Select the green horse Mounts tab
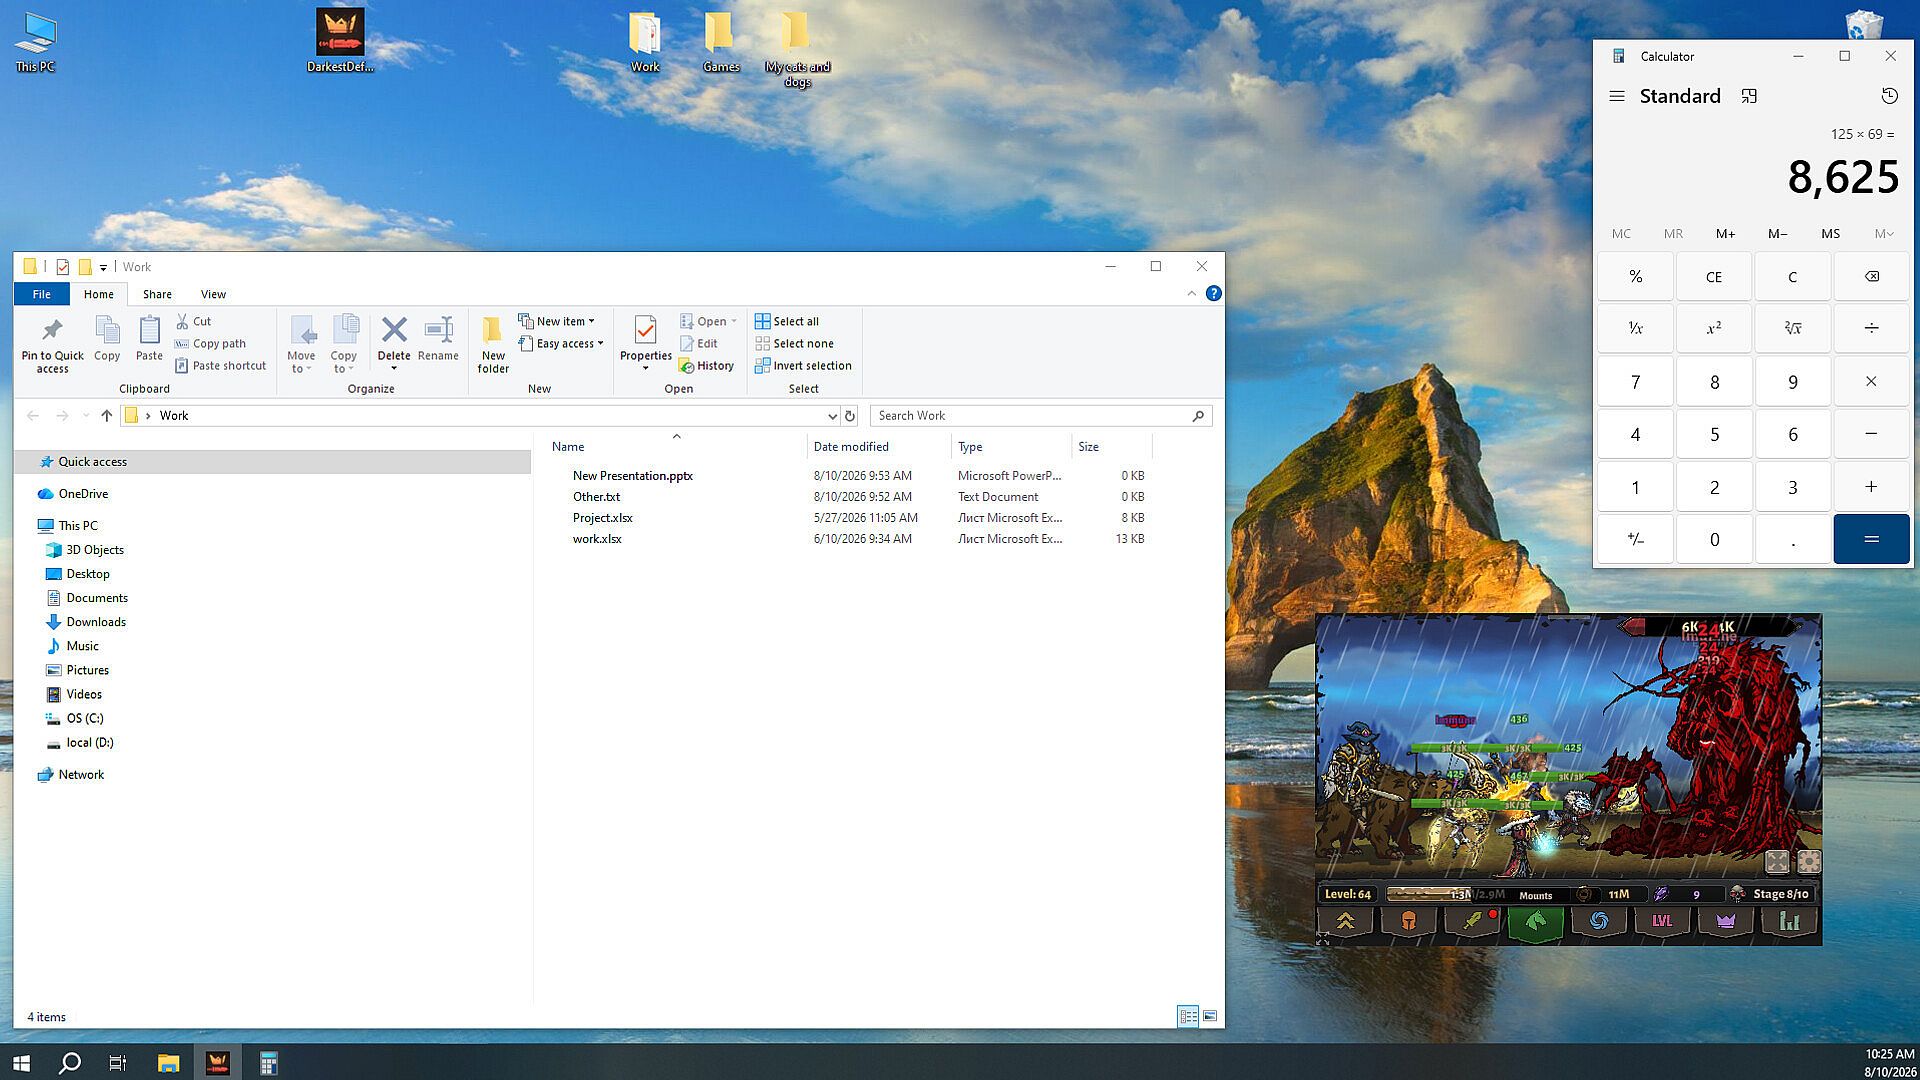This screenshot has width=1920, height=1080. tap(1536, 921)
